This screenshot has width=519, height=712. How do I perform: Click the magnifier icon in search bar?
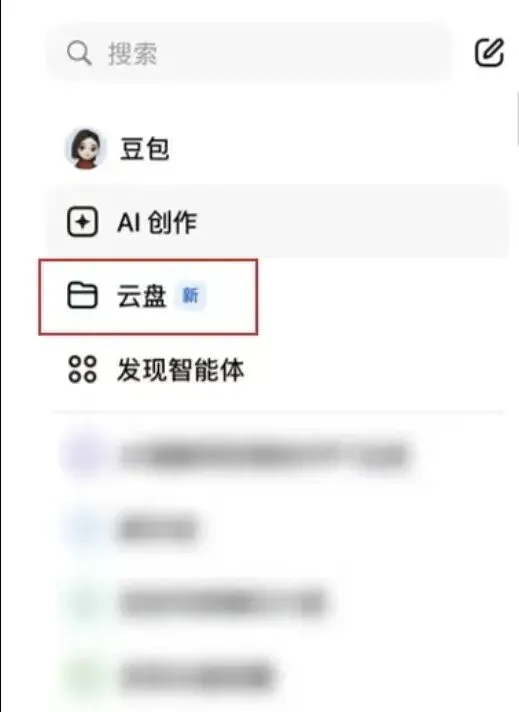pos(79,54)
